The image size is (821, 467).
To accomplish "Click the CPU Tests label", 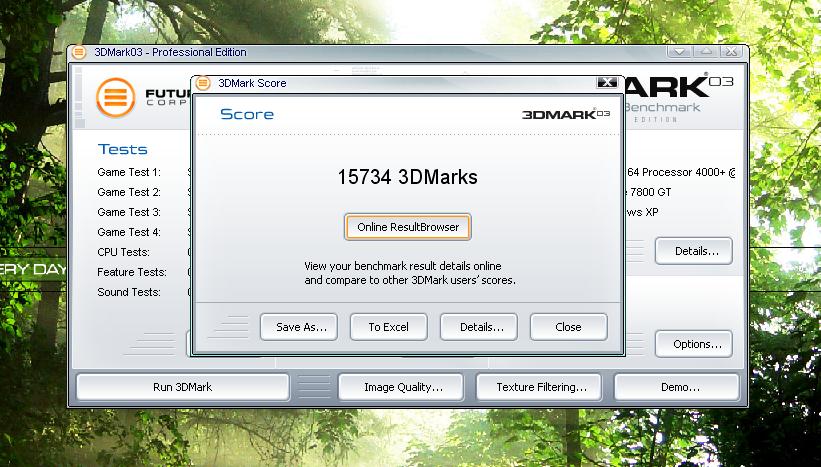I will [x=124, y=252].
